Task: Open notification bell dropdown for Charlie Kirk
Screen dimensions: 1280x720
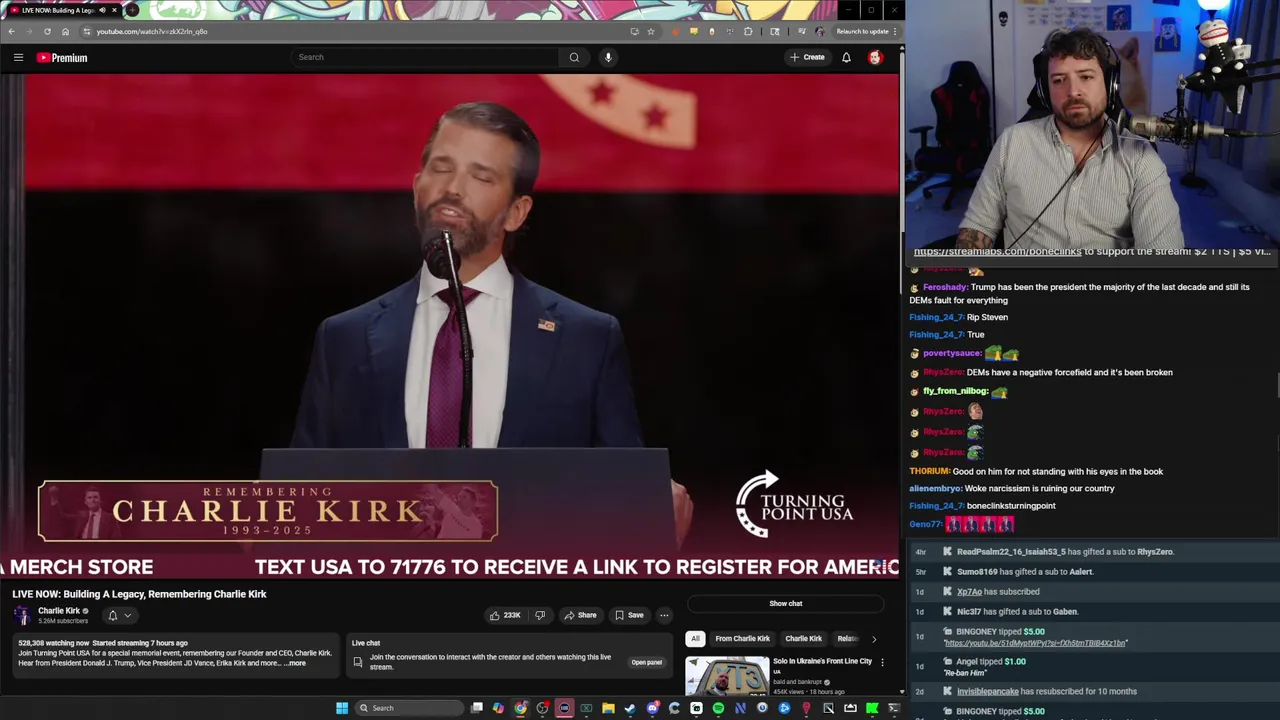Action: coord(118,615)
